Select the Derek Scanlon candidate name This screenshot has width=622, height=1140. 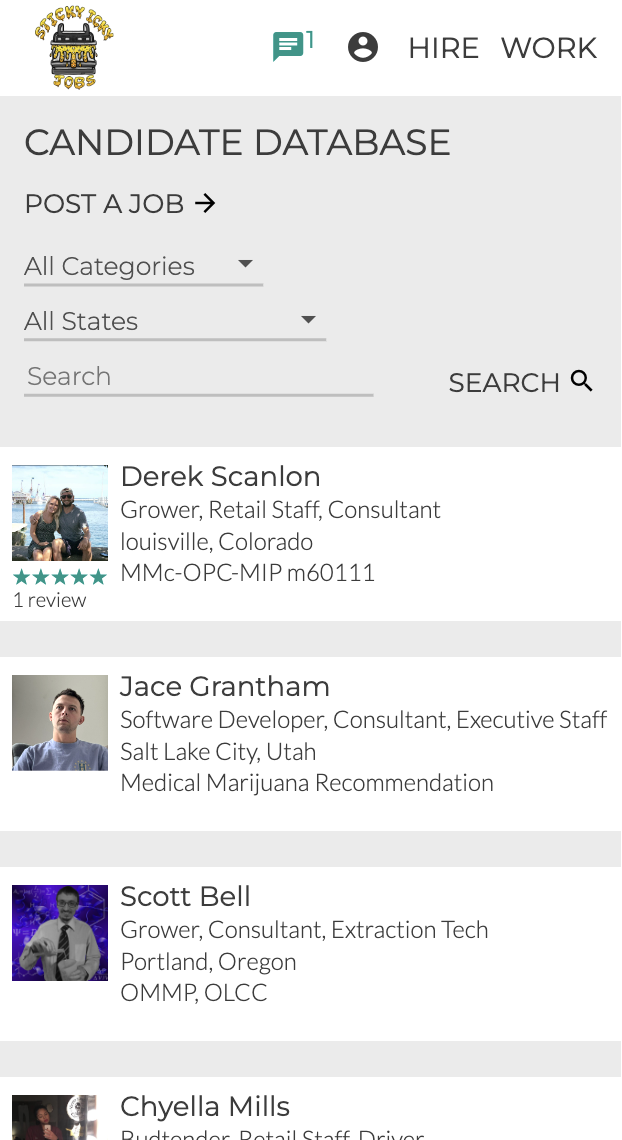[x=220, y=477]
